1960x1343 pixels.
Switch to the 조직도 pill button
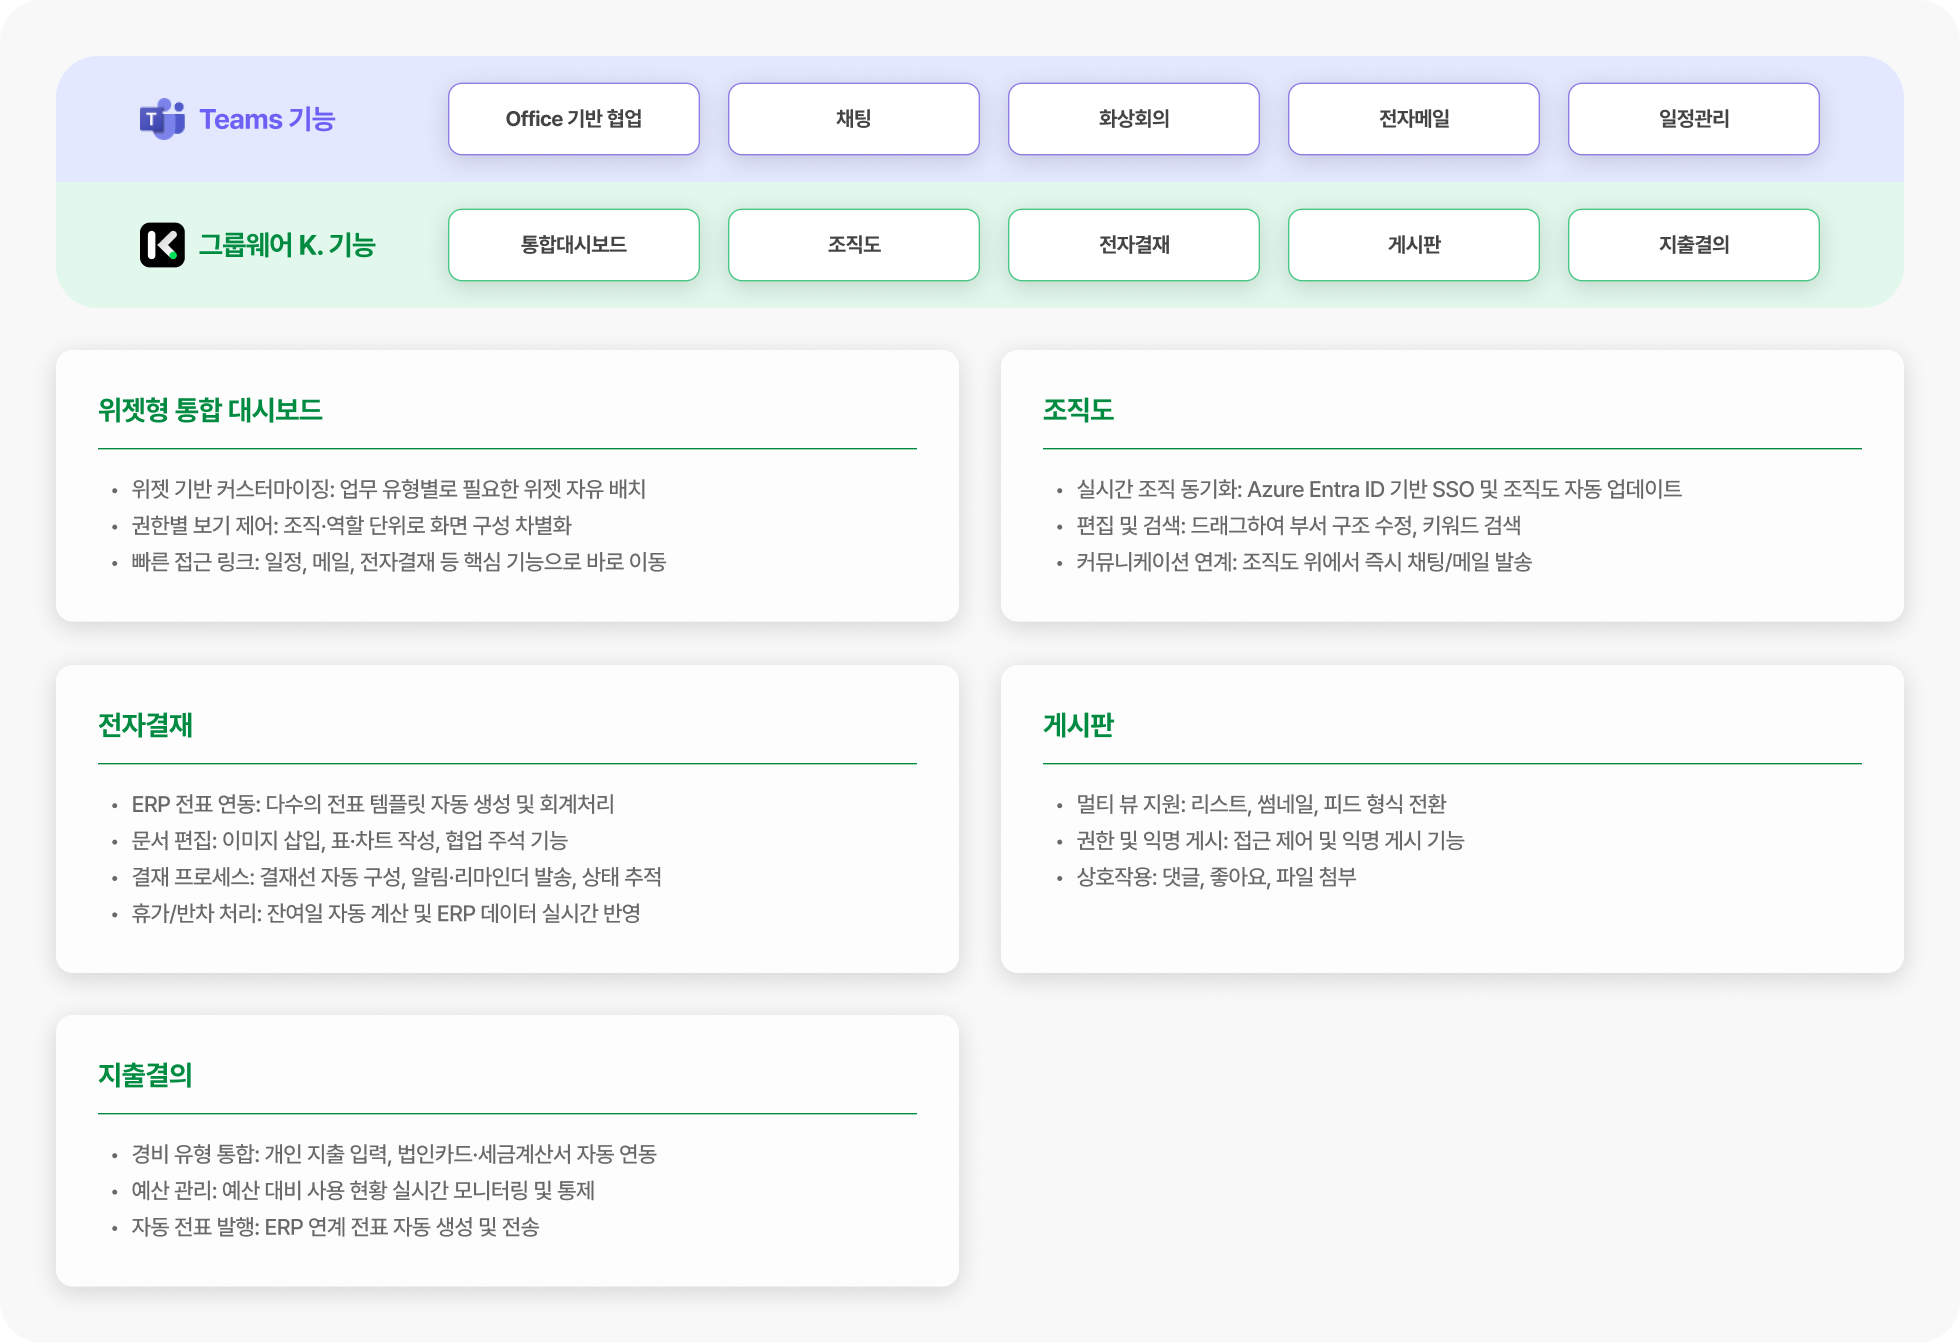pos(853,245)
